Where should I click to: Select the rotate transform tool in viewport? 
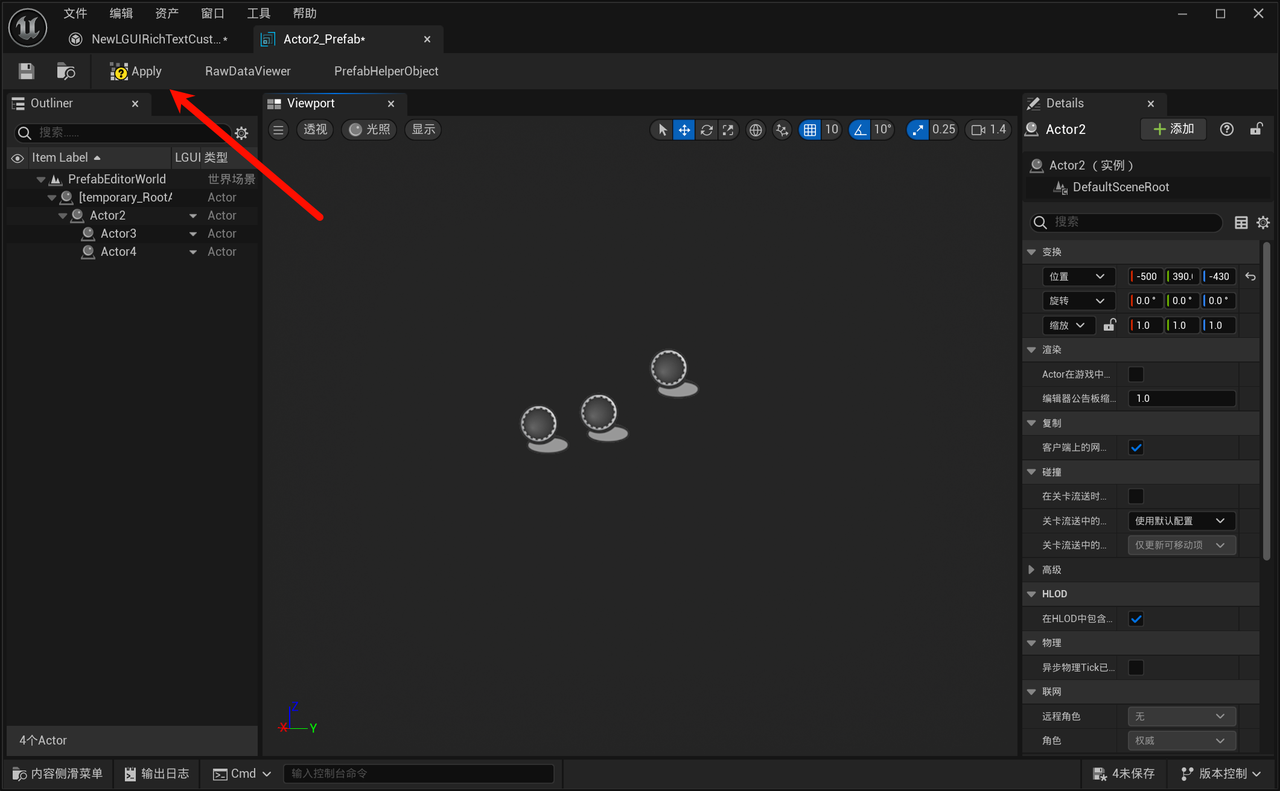(x=707, y=129)
